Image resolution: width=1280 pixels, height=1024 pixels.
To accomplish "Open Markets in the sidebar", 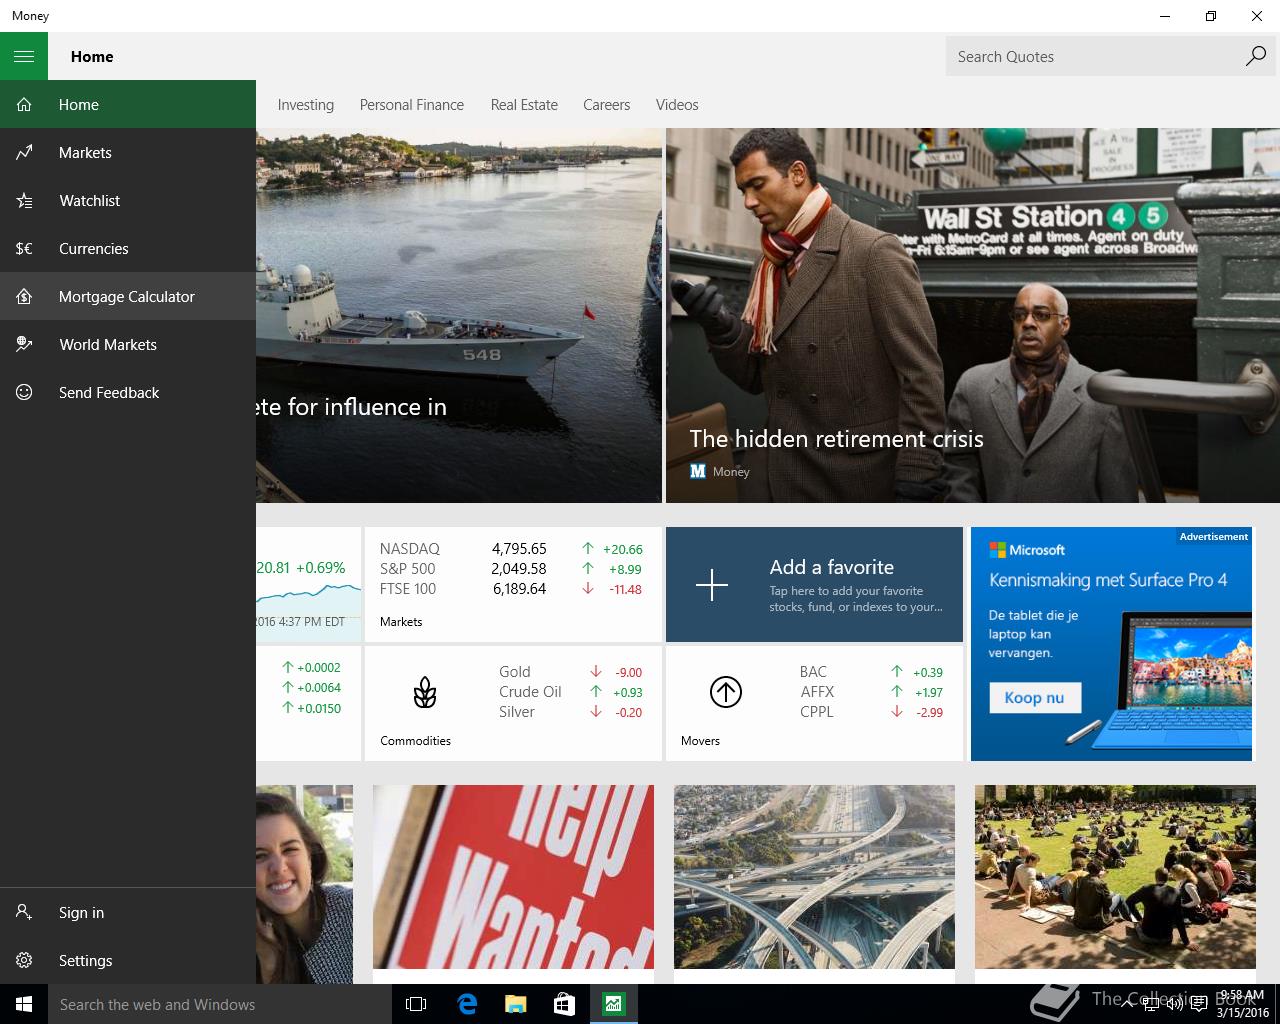I will [x=128, y=152].
